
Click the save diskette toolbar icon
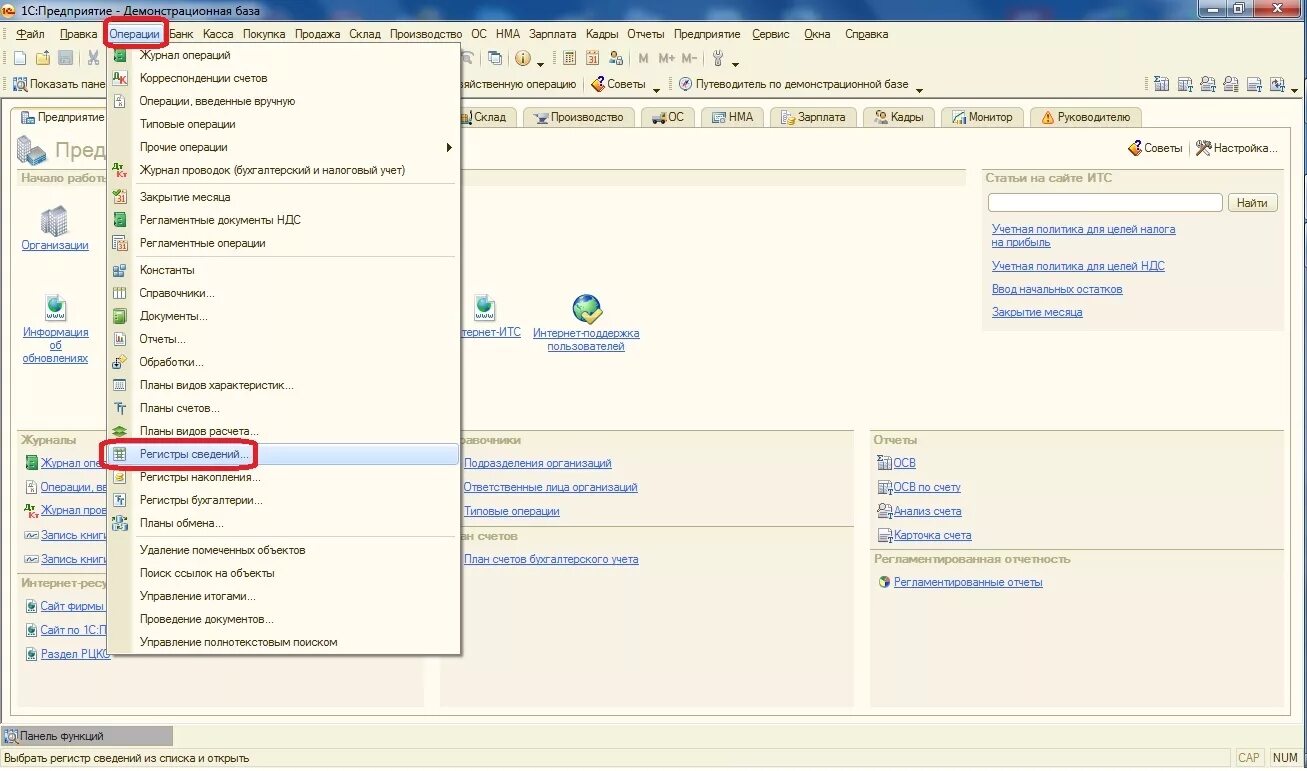click(66, 58)
